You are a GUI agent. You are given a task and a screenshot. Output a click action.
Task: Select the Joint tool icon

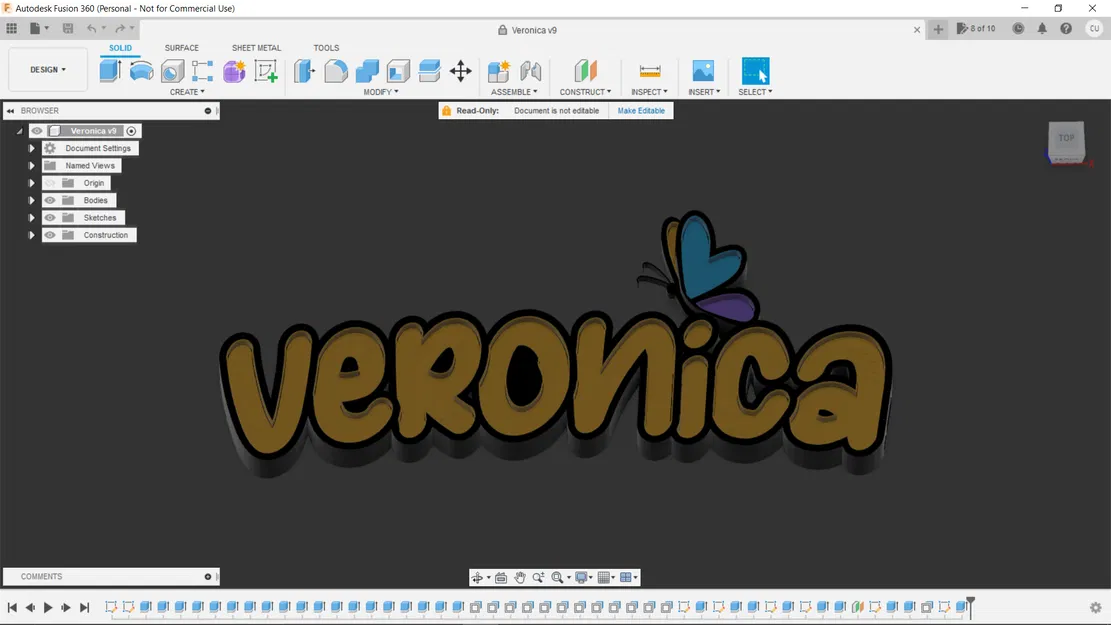click(x=530, y=71)
